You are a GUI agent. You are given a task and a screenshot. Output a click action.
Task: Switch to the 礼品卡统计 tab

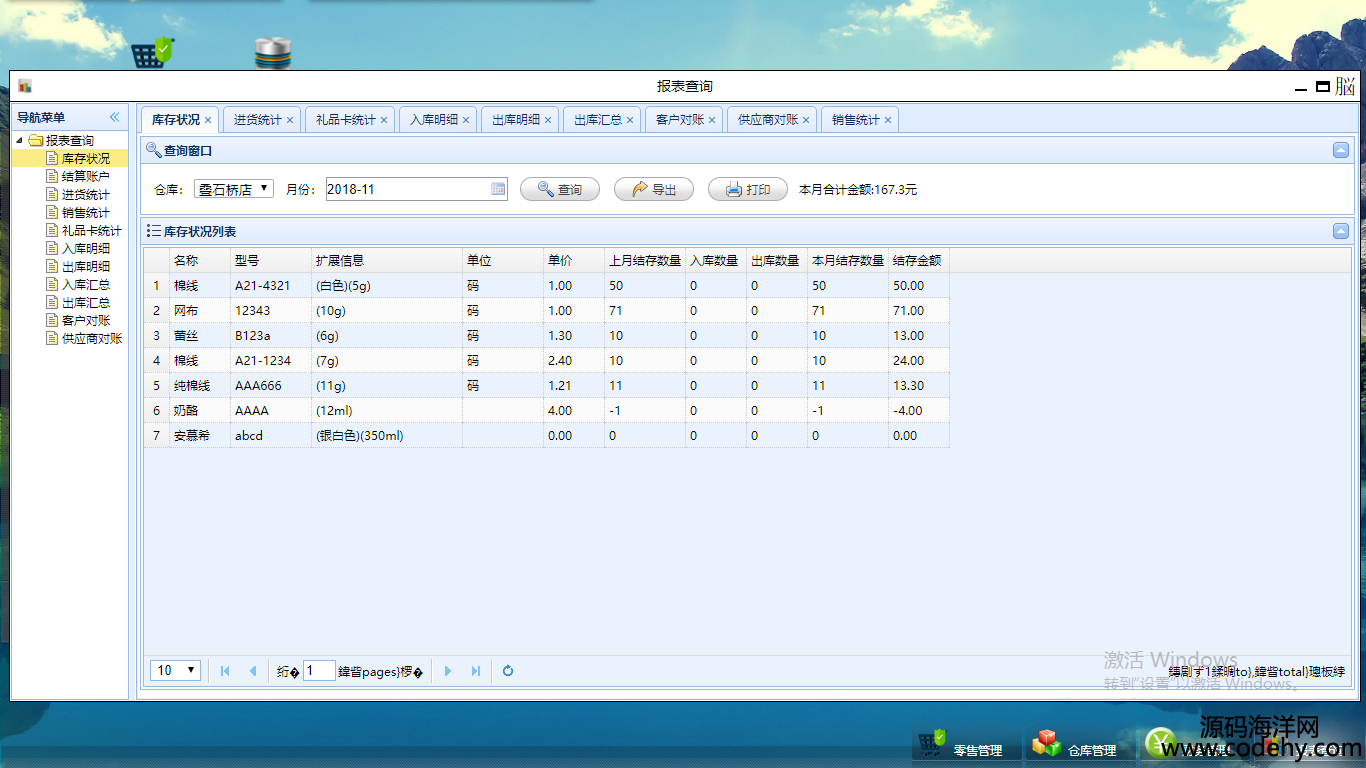[345, 120]
